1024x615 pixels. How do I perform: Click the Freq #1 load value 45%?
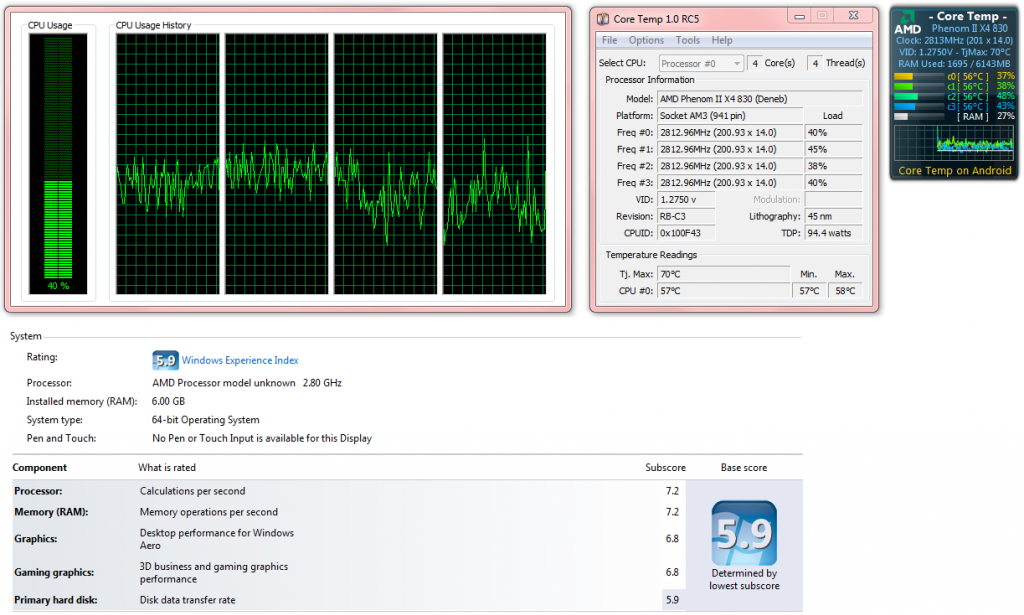(x=833, y=150)
